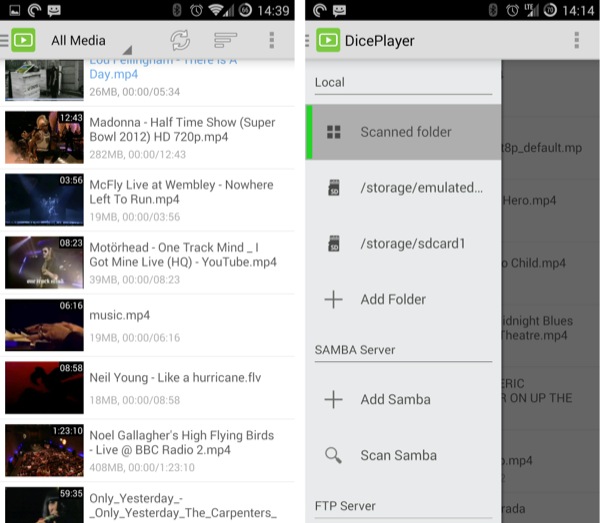Tap the plus icon beside Add Folder
600x523 pixels.
click(x=334, y=300)
